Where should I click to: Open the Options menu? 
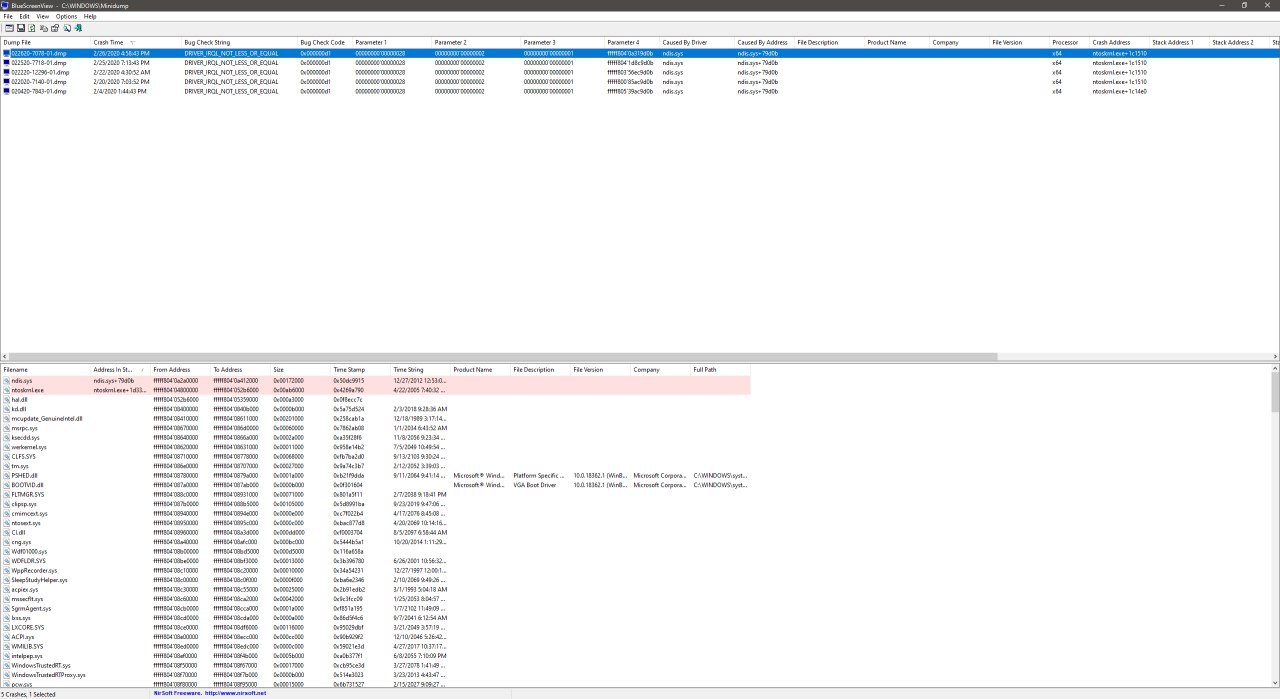tap(66, 16)
